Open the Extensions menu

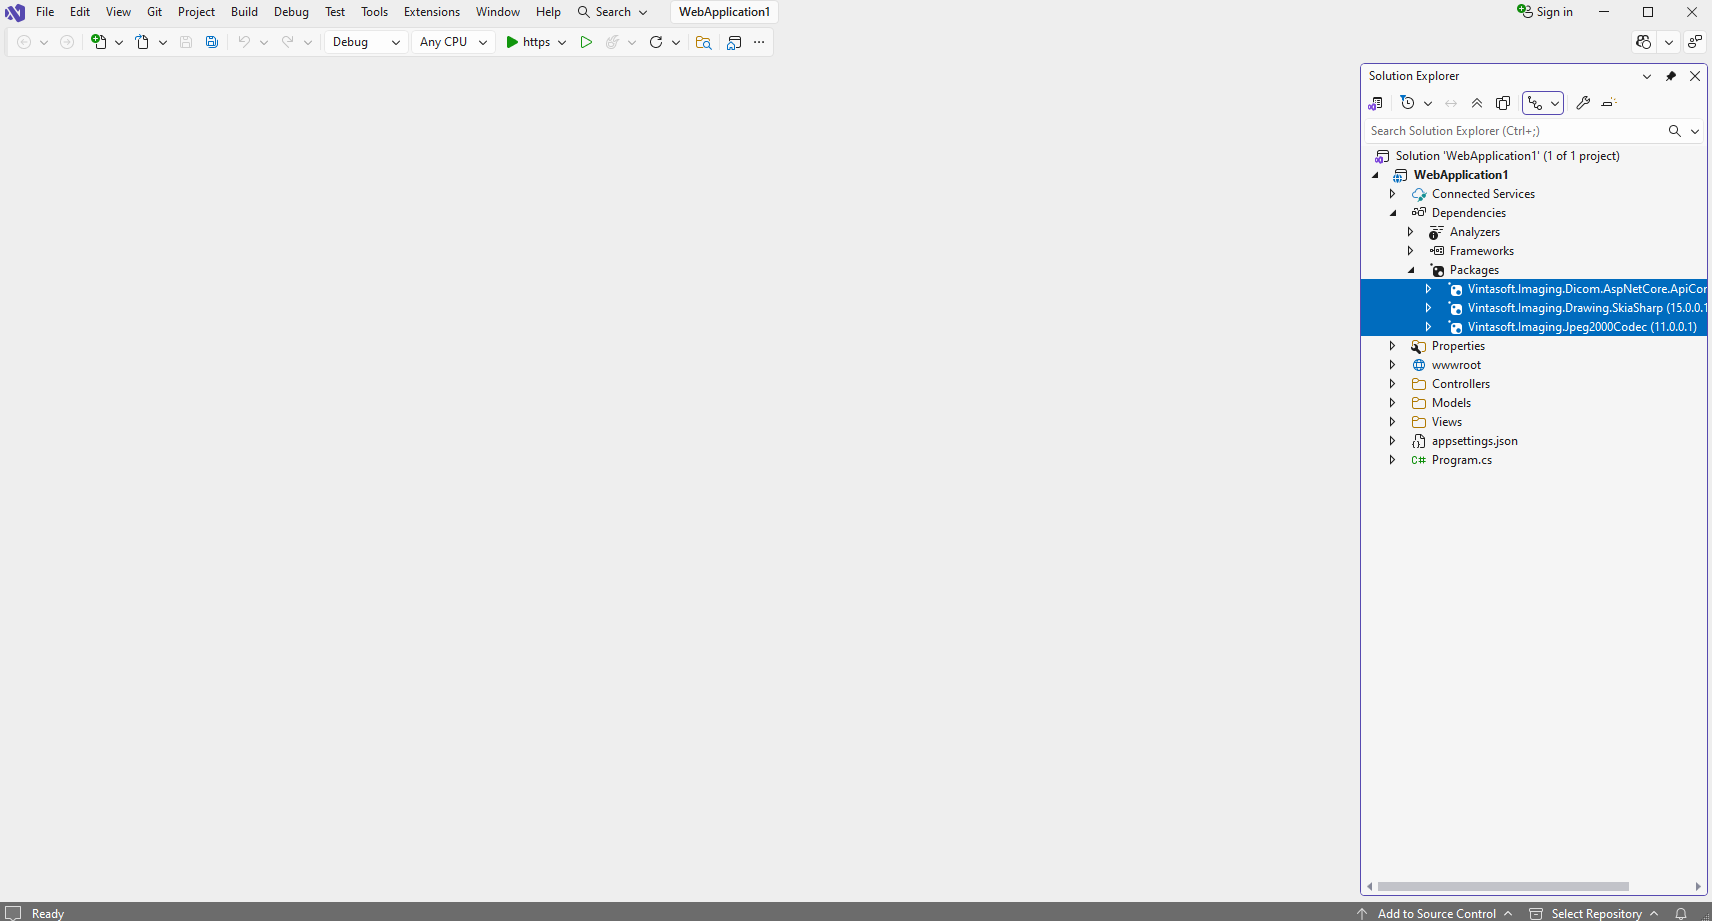coord(431,12)
